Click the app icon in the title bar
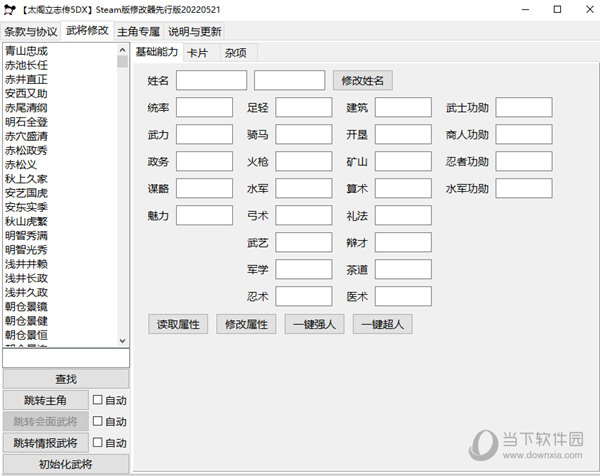600x476 pixels. [x=10, y=10]
